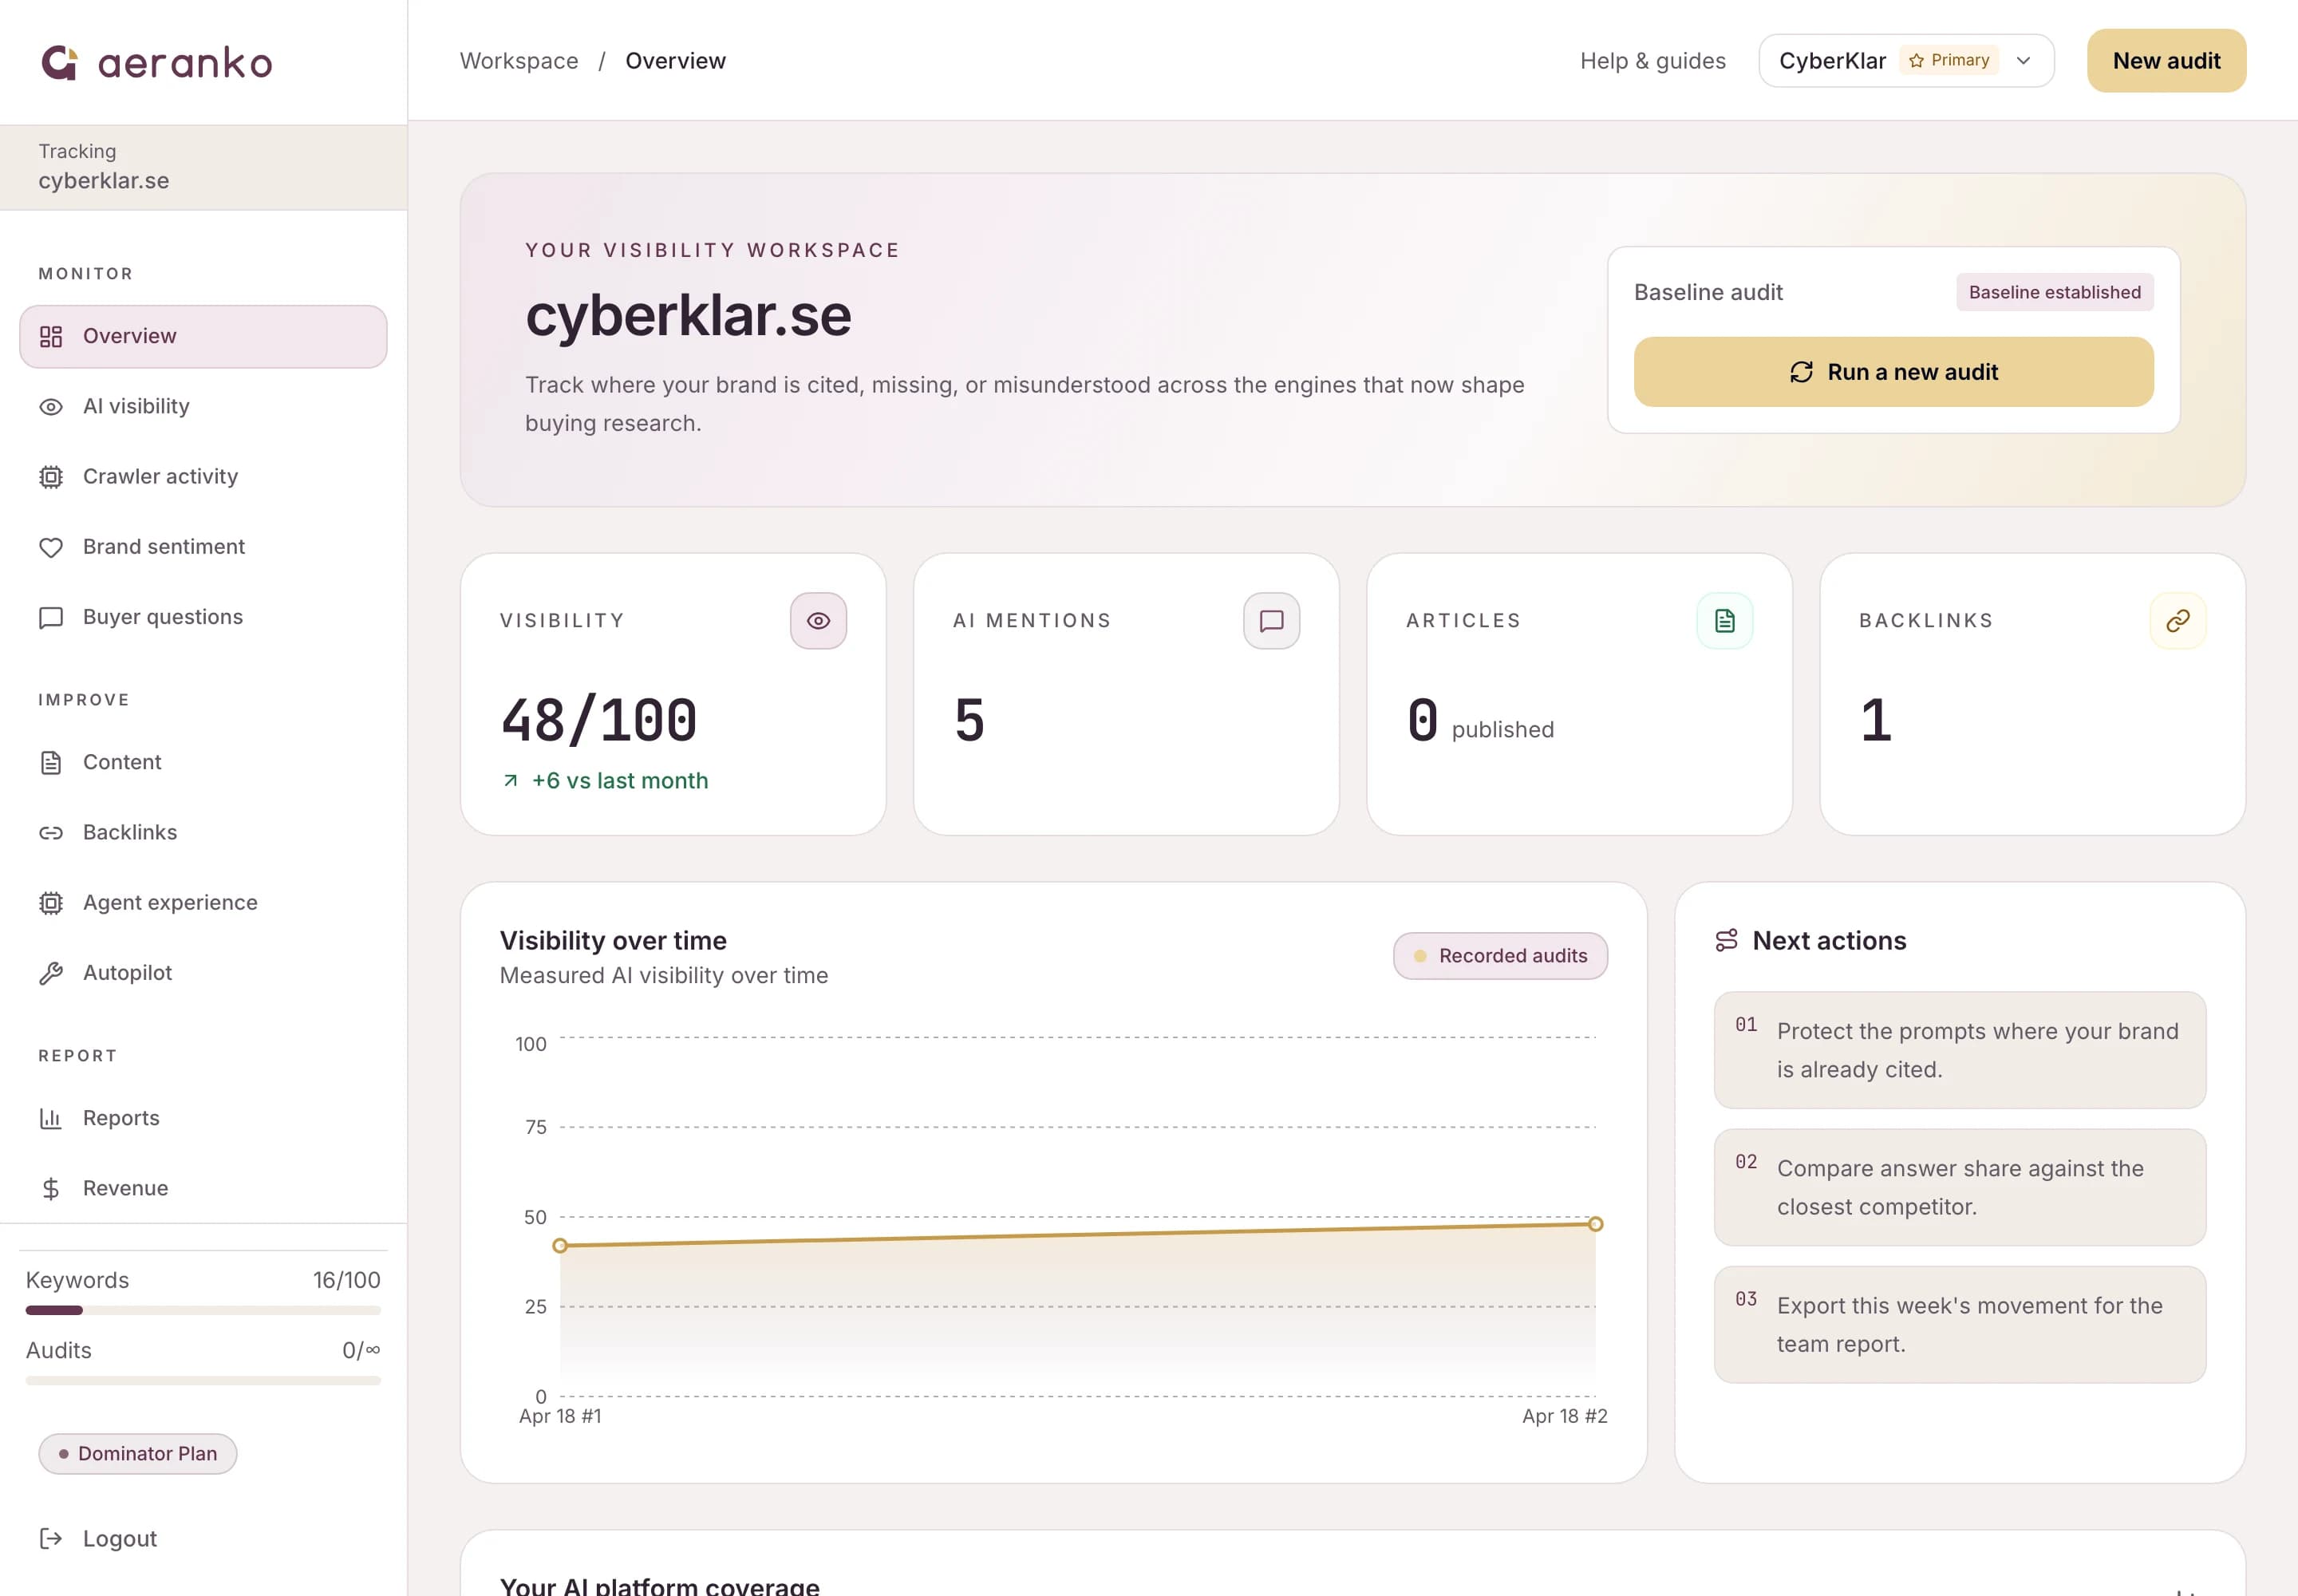This screenshot has height=1596, width=2298.
Task: Click the Backlinks link icon in sidebar
Action: [x=51, y=833]
